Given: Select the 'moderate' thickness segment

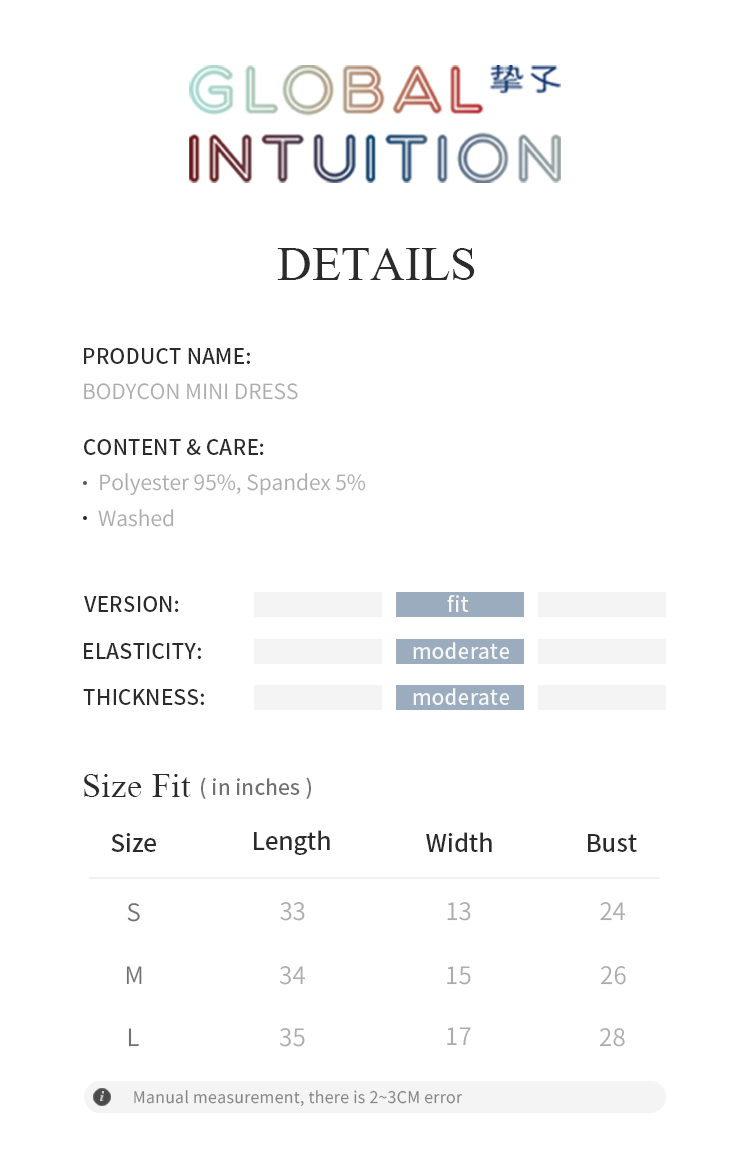Looking at the screenshot, I should click(x=459, y=697).
